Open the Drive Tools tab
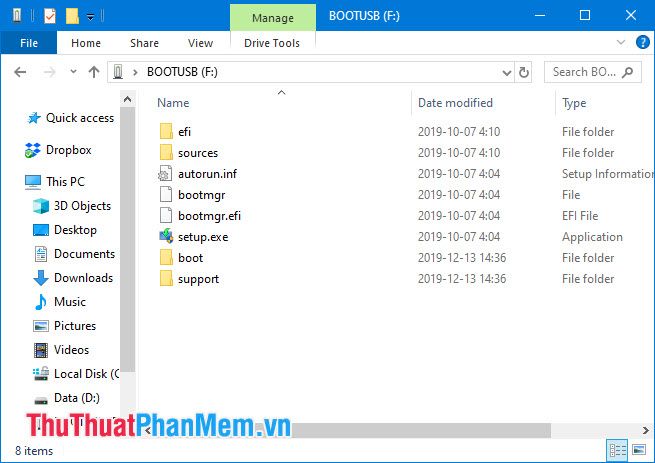Screen dimensions: 655x463 click(272, 43)
